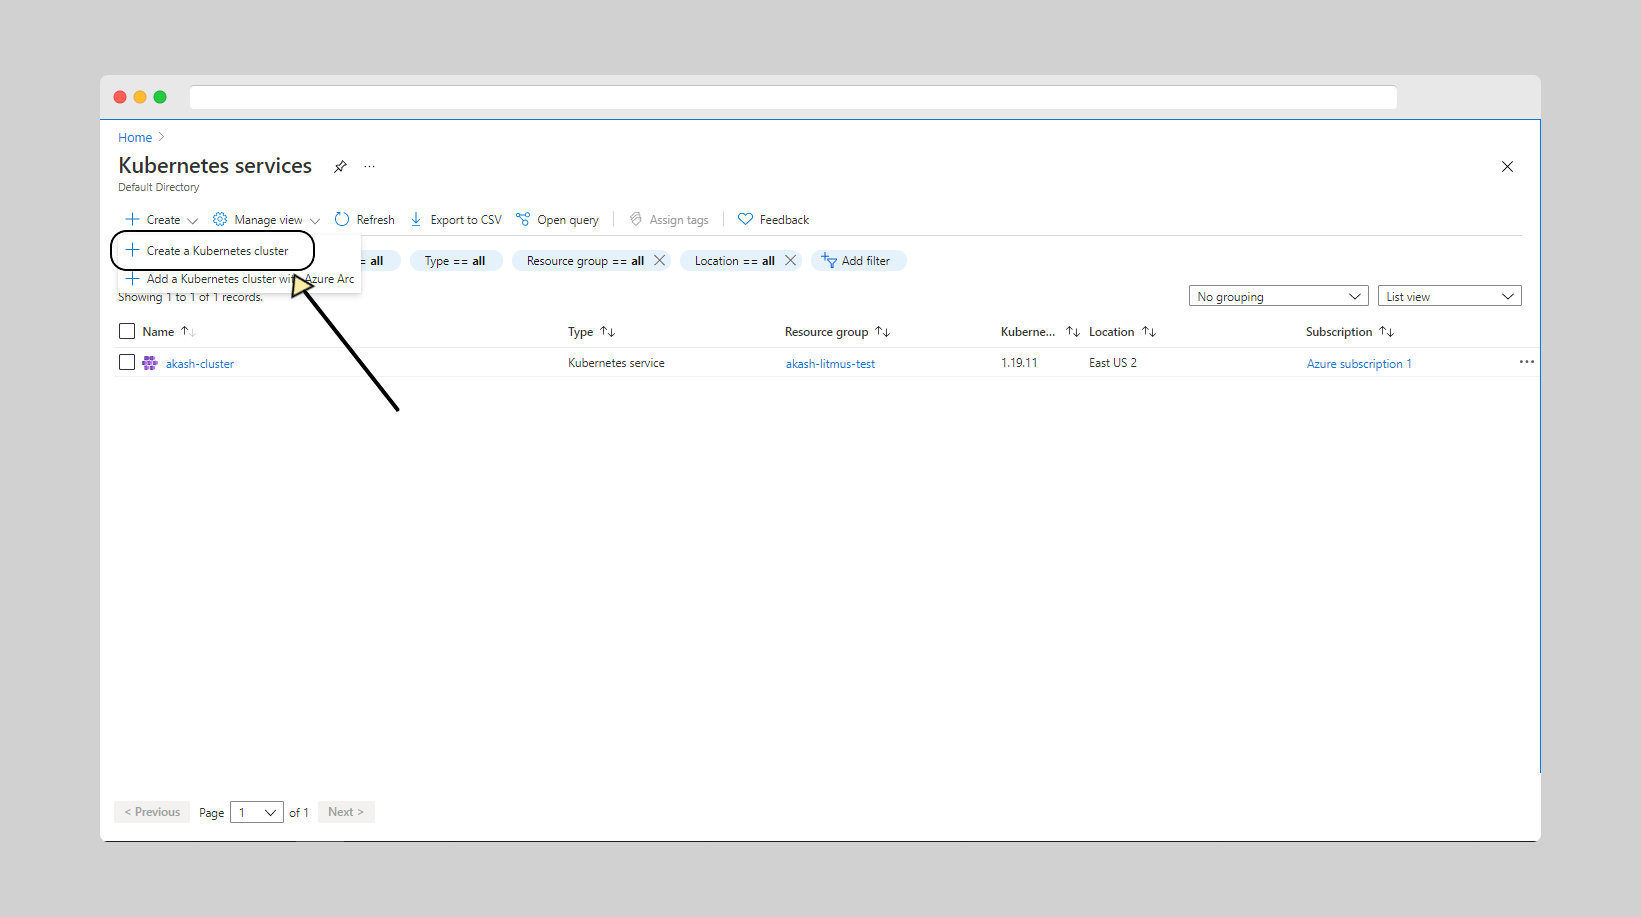
Task: Sort by Type column
Action: point(591,332)
